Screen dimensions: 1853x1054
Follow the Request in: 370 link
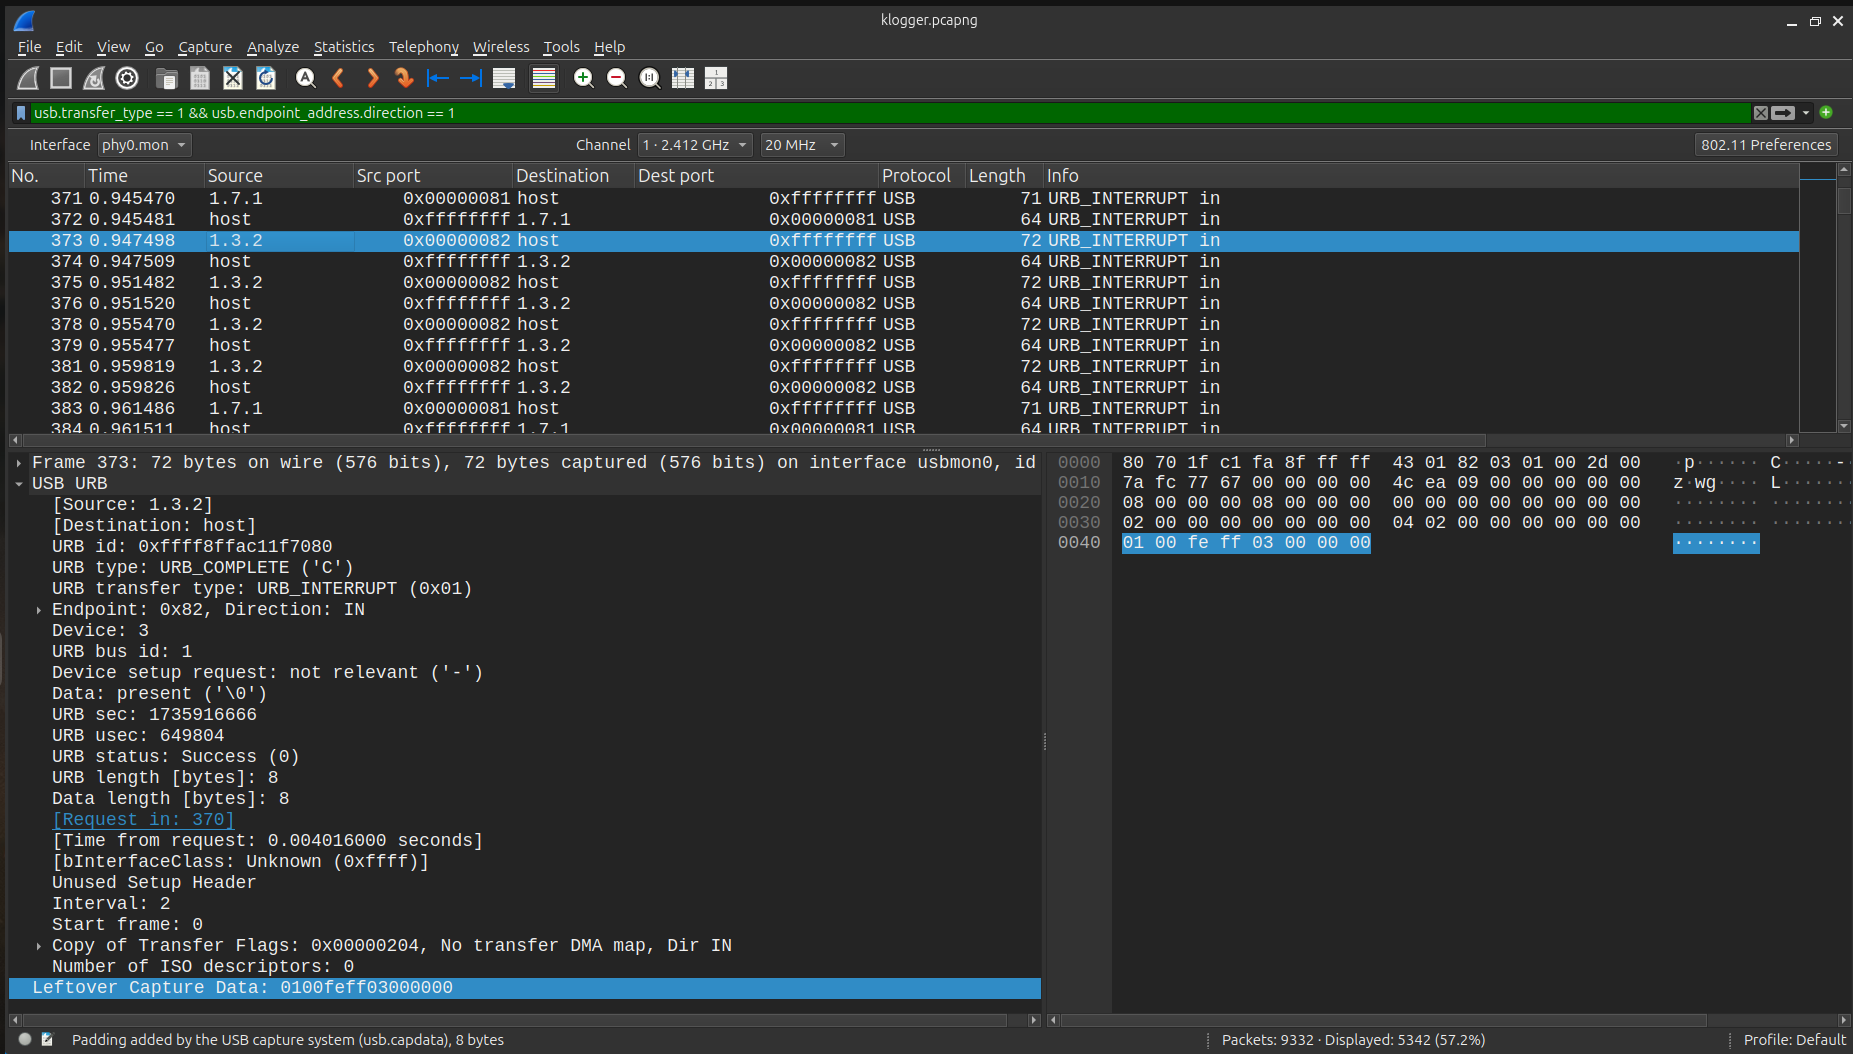(x=143, y=820)
